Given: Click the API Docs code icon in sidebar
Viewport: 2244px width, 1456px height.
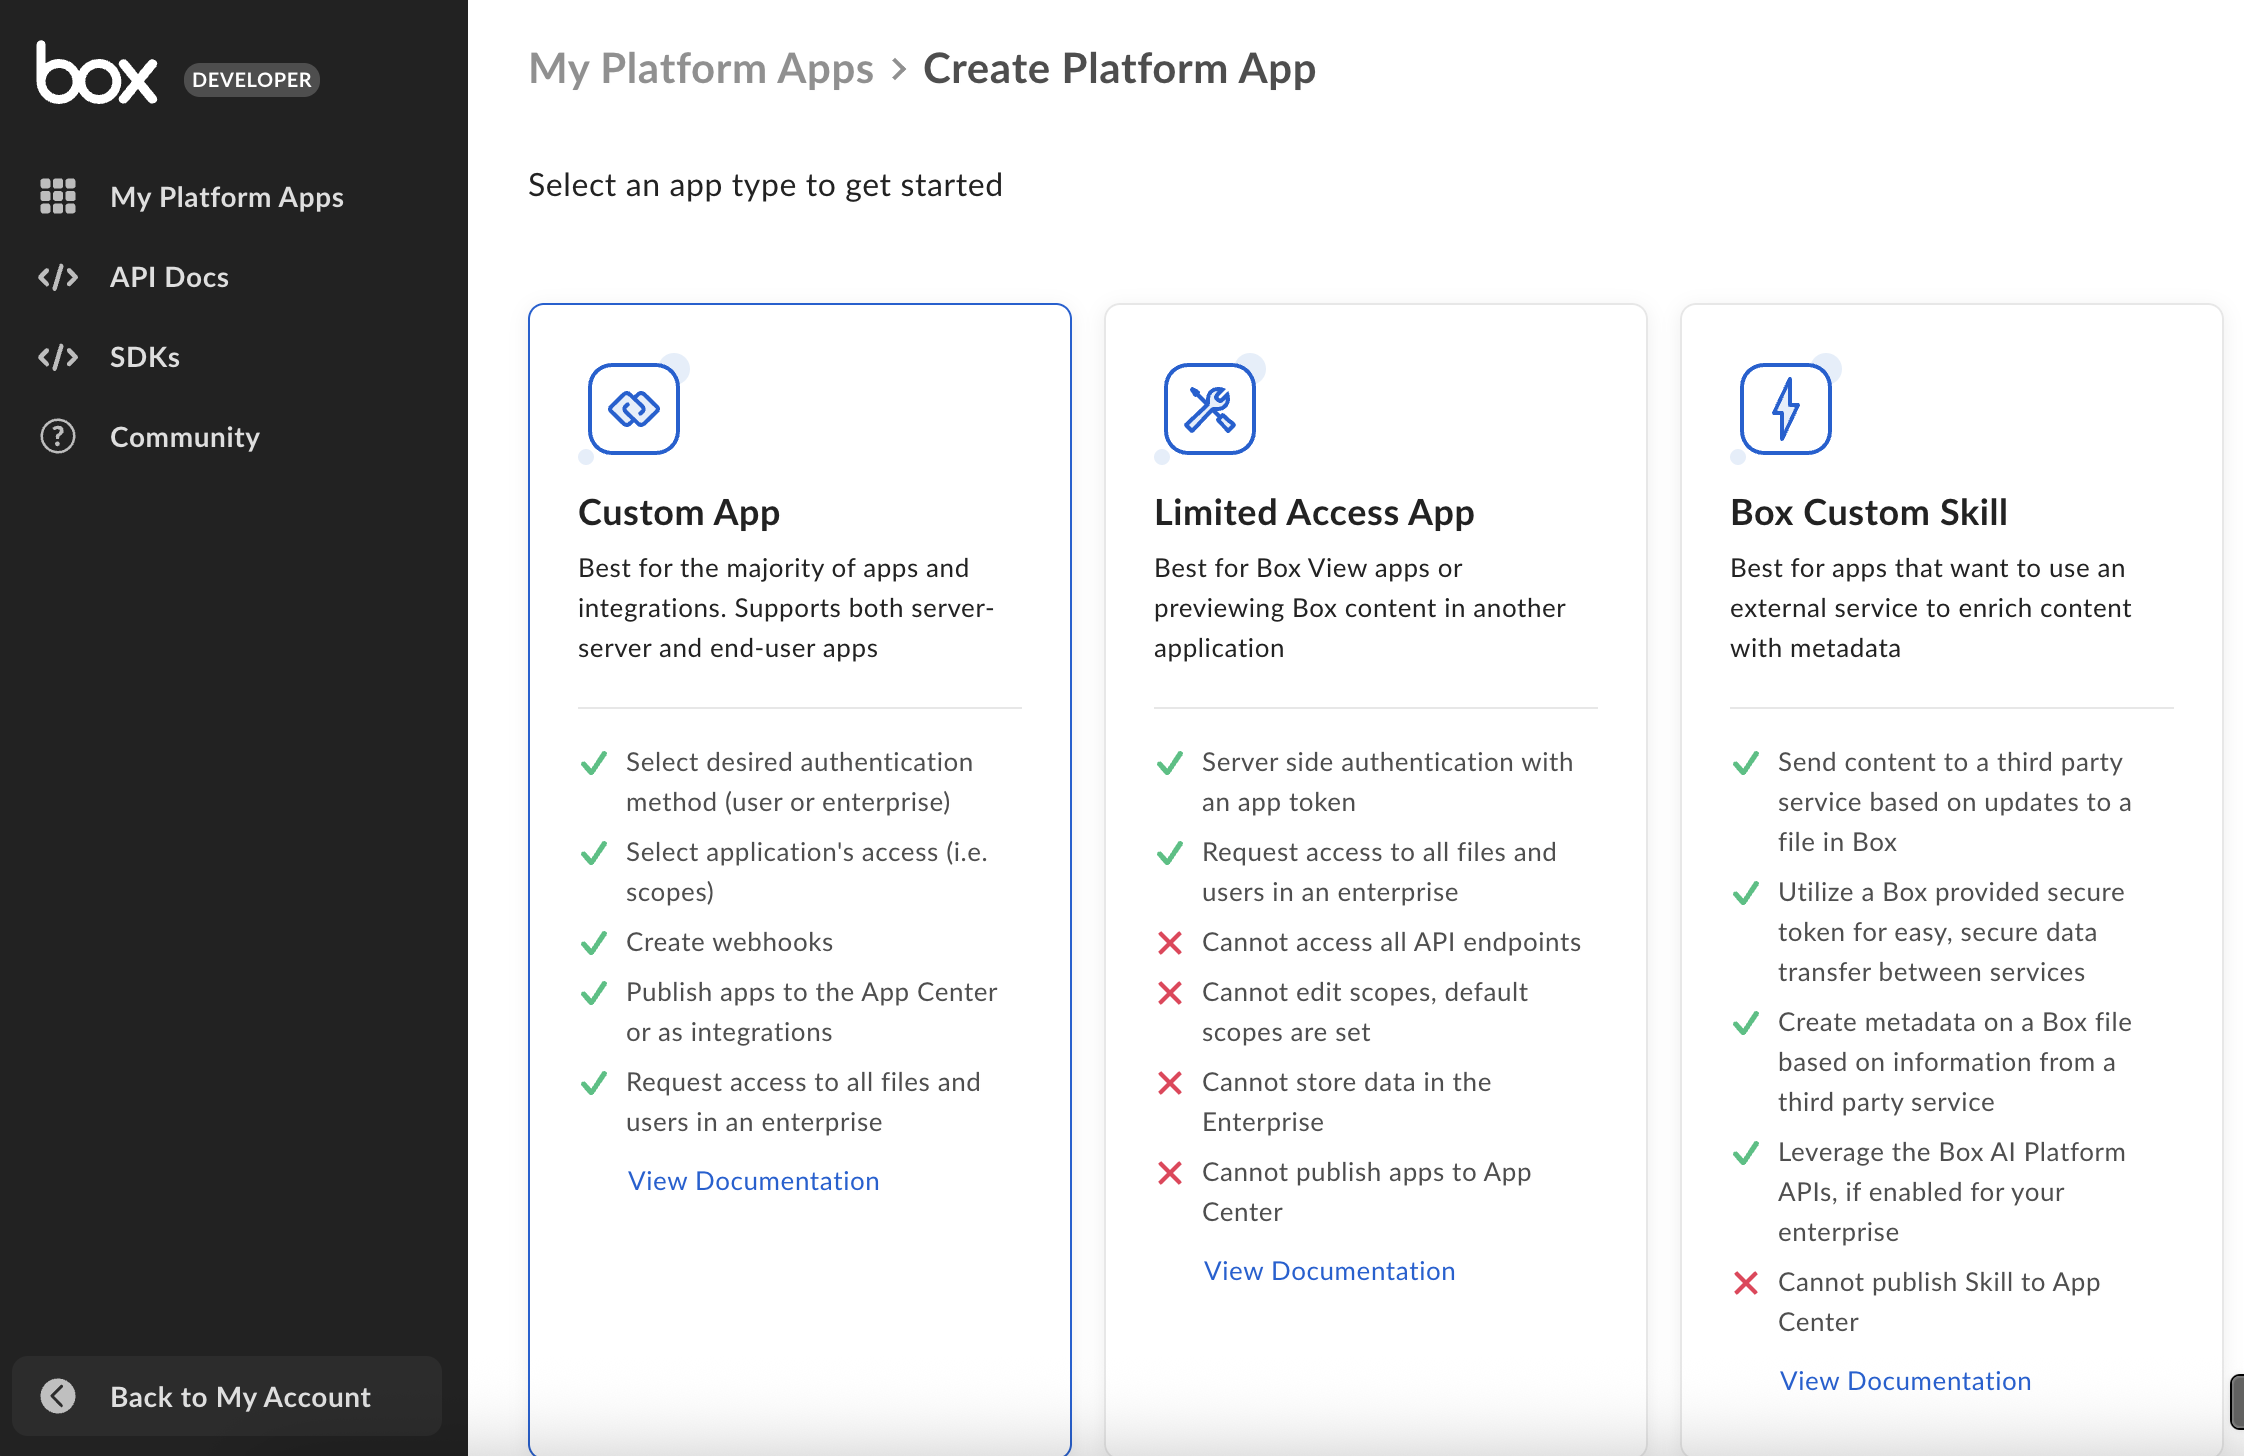Looking at the screenshot, I should pyautogui.click(x=58, y=277).
